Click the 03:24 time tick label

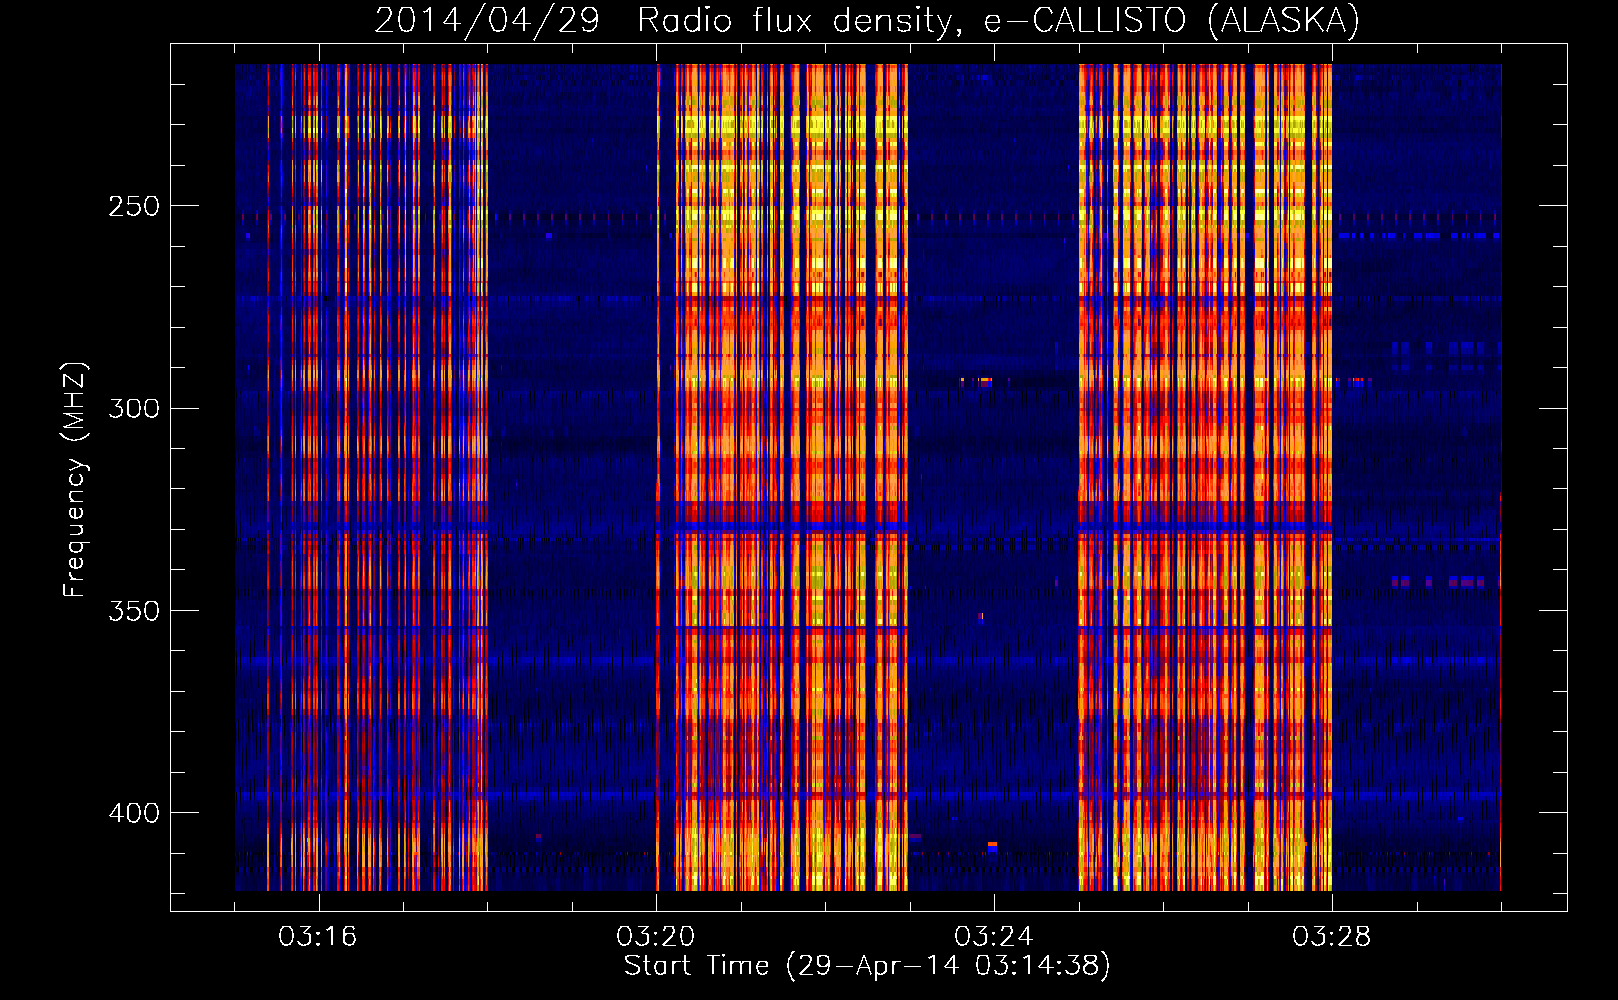(x=994, y=937)
